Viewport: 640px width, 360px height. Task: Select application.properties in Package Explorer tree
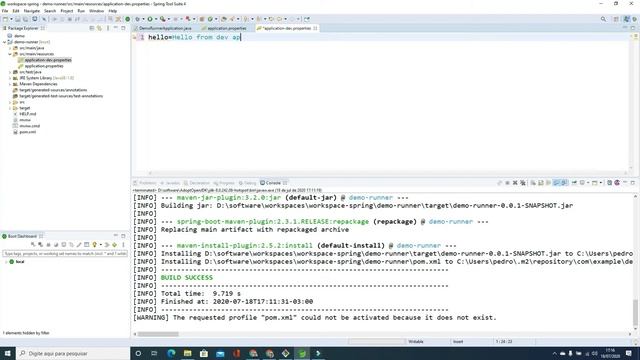[44, 66]
